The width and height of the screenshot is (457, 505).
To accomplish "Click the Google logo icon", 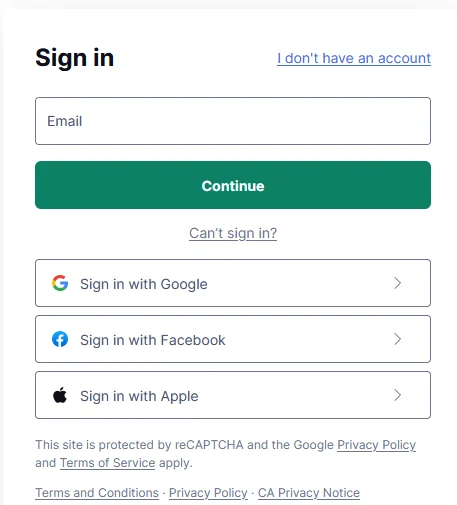I will [x=60, y=283].
